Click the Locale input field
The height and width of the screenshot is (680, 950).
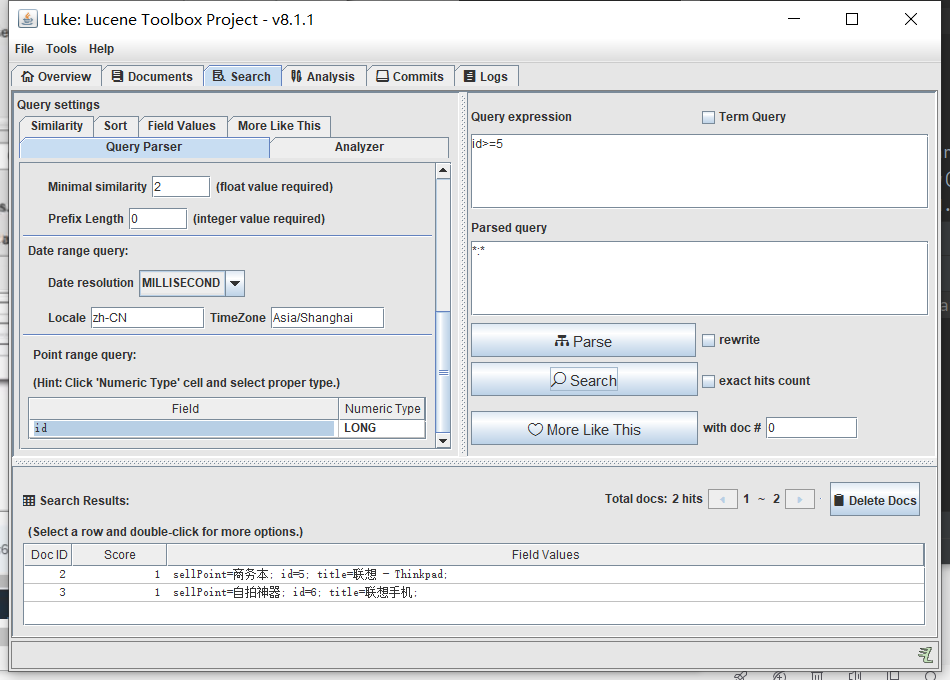point(147,318)
